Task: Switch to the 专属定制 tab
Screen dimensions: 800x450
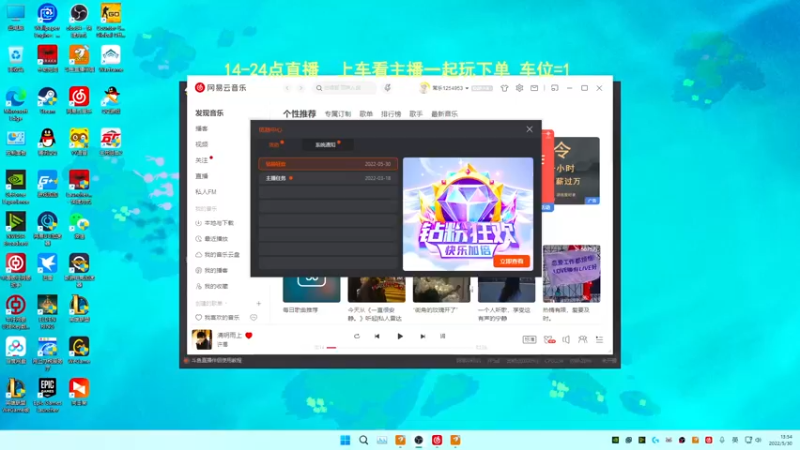Action: coord(338,114)
